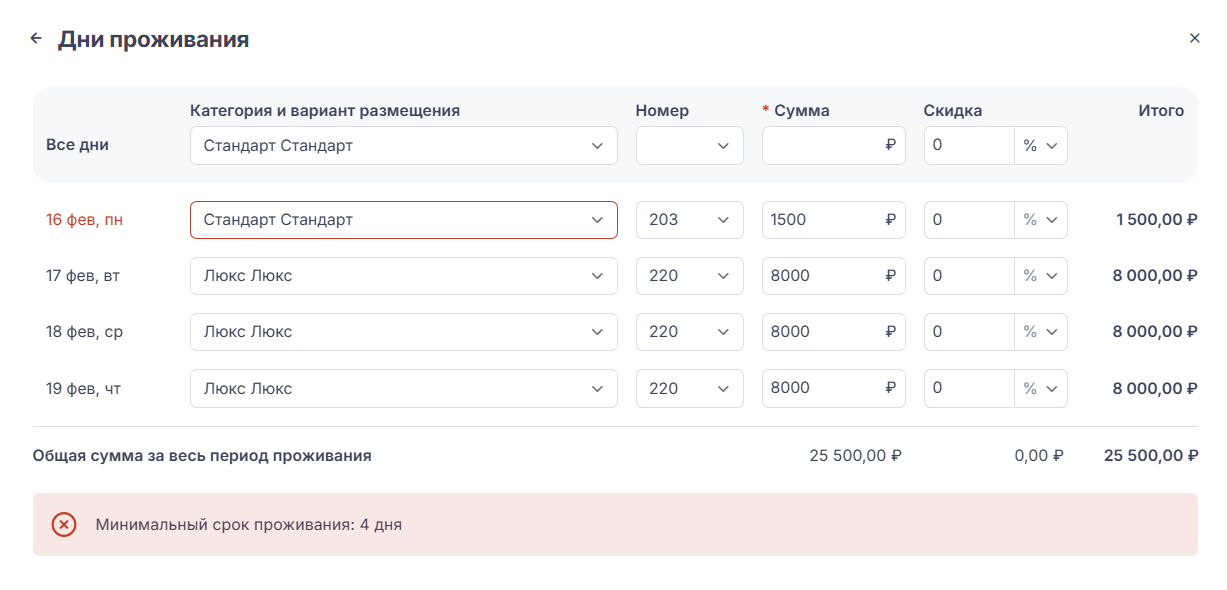1227x590 pixels.
Task: Open the Все дни Номер dropdown
Action: pos(689,146)
